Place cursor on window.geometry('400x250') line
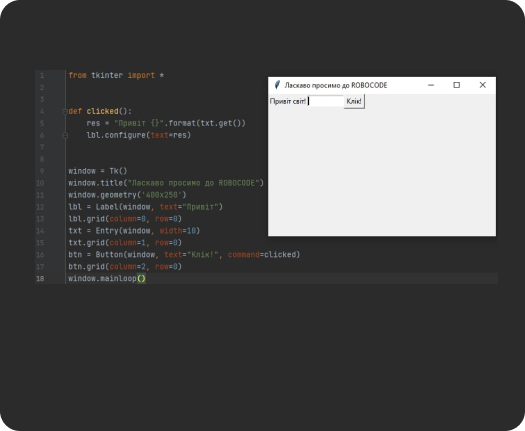Image resolution: width=525 pixels, height=431 pixels. click(x=127, y=195)
